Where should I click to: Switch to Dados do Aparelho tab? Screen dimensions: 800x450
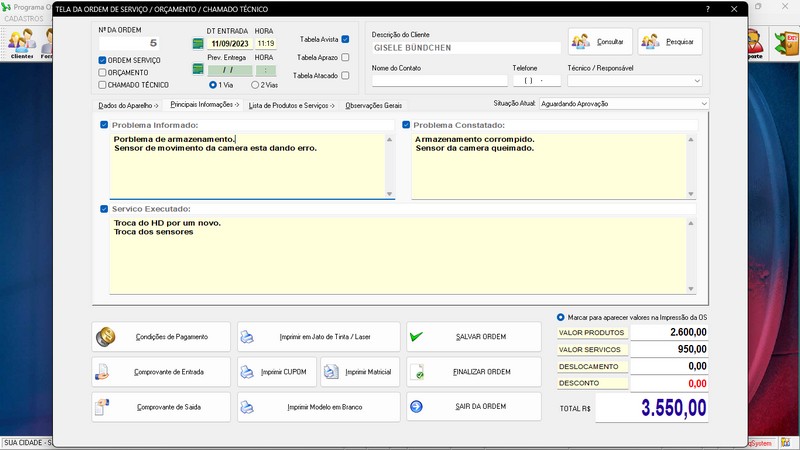[128, 104]
